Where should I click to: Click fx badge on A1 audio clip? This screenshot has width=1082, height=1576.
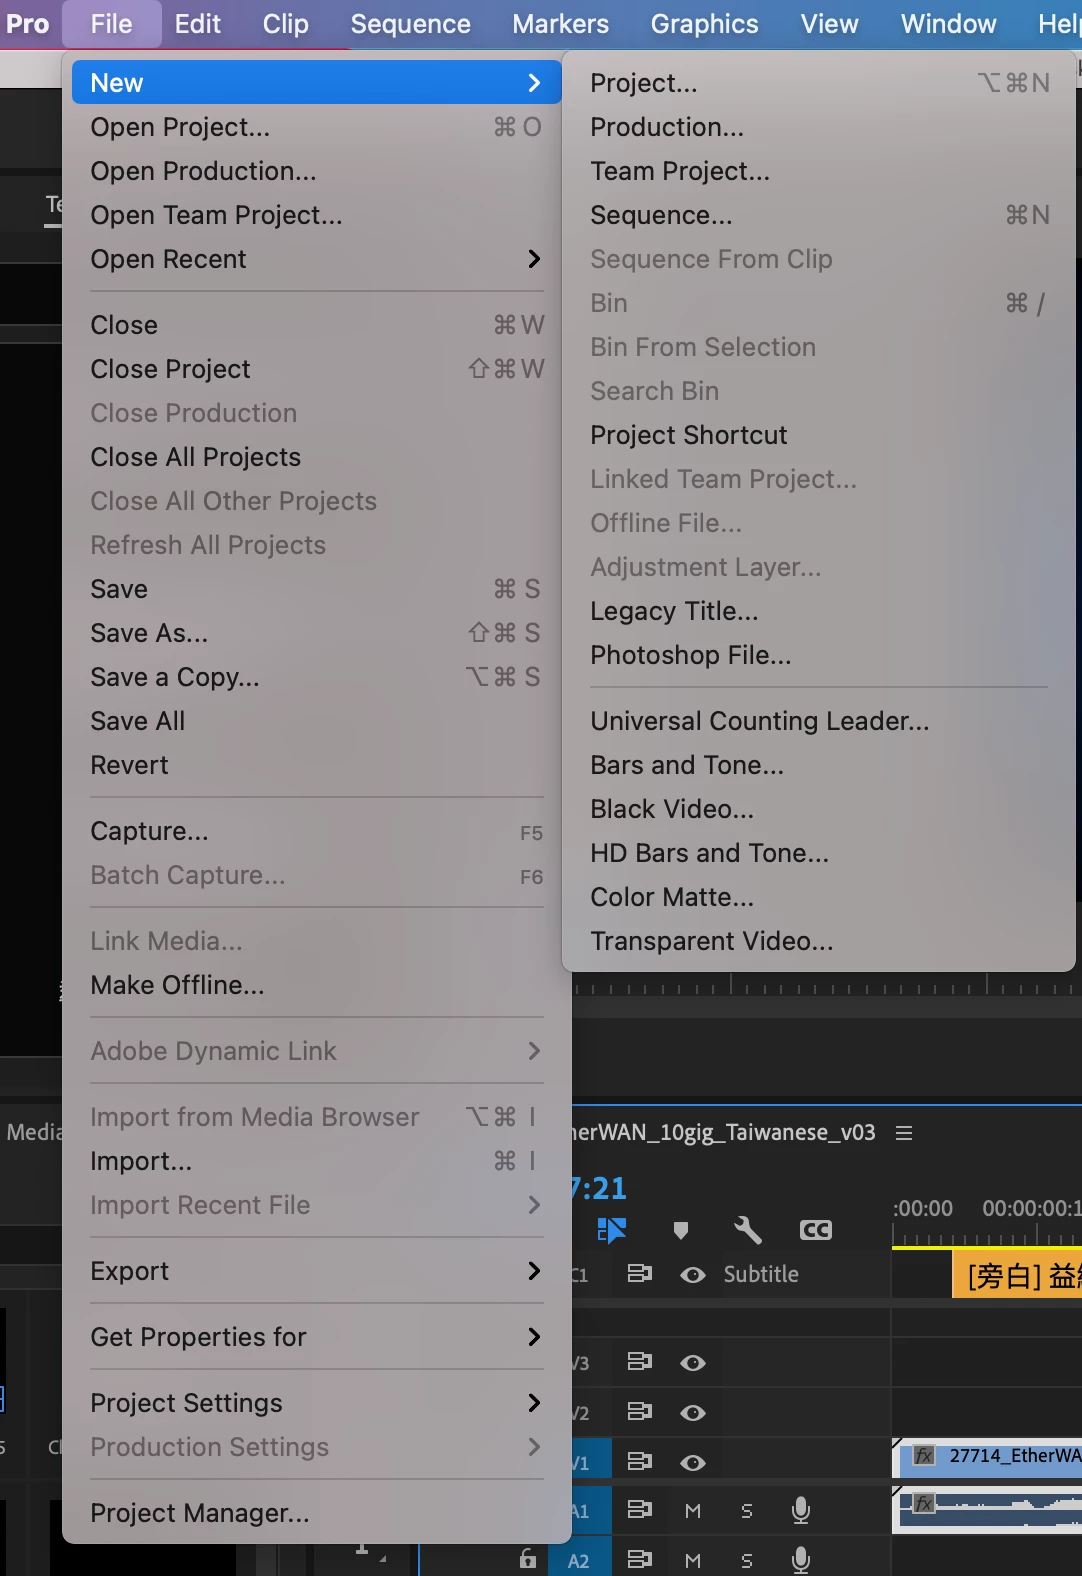tap(924, 1504)
